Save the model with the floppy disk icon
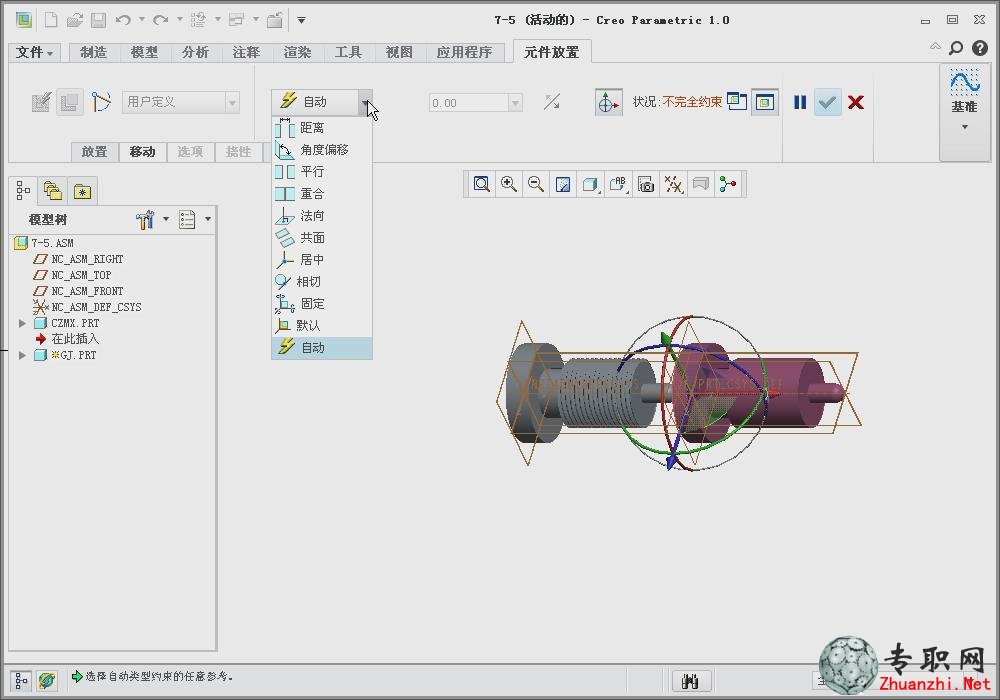Viewport: 1000px width, 700px height. tap(98, 20)
